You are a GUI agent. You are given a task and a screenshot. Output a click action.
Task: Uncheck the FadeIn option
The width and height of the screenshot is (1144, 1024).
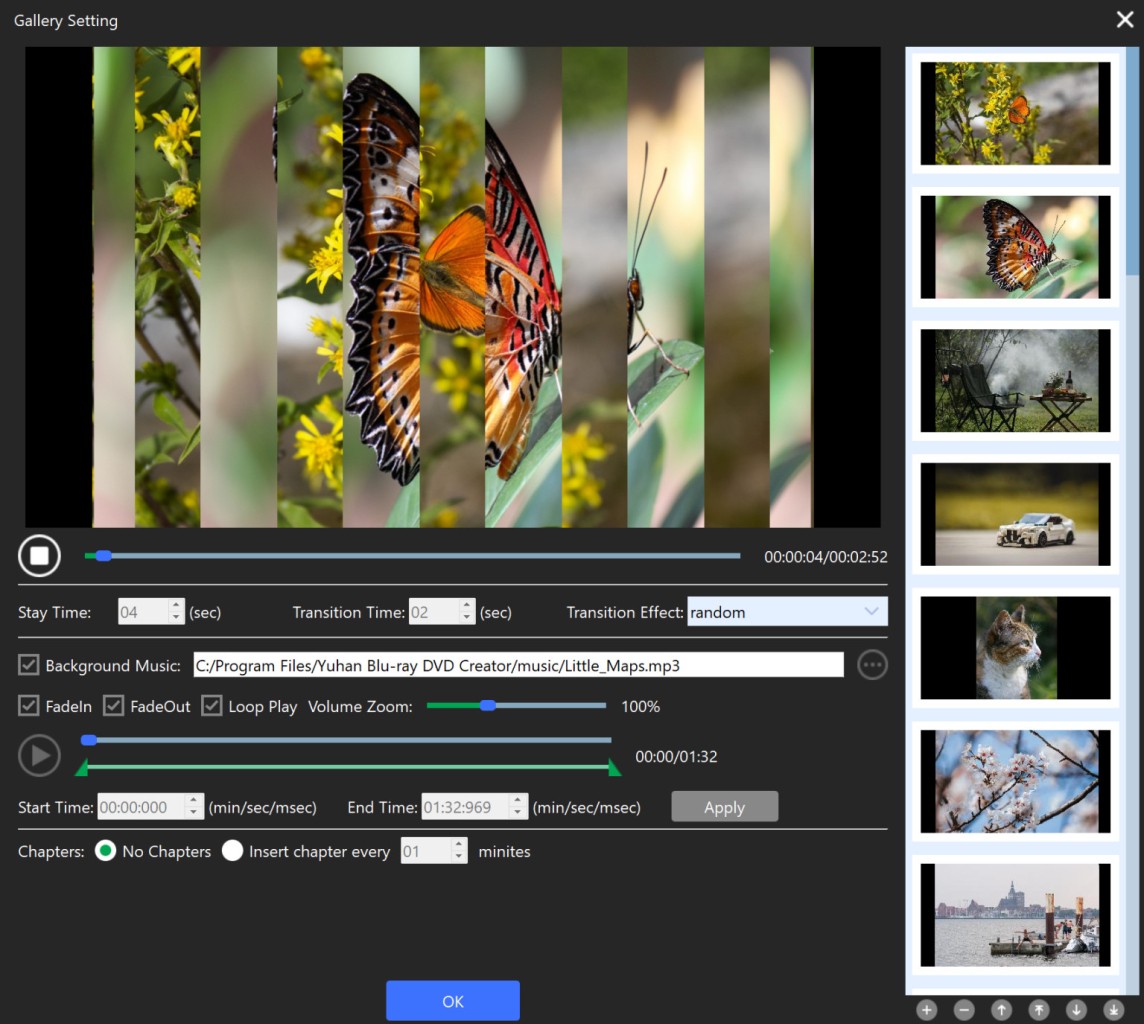(29, 706)
